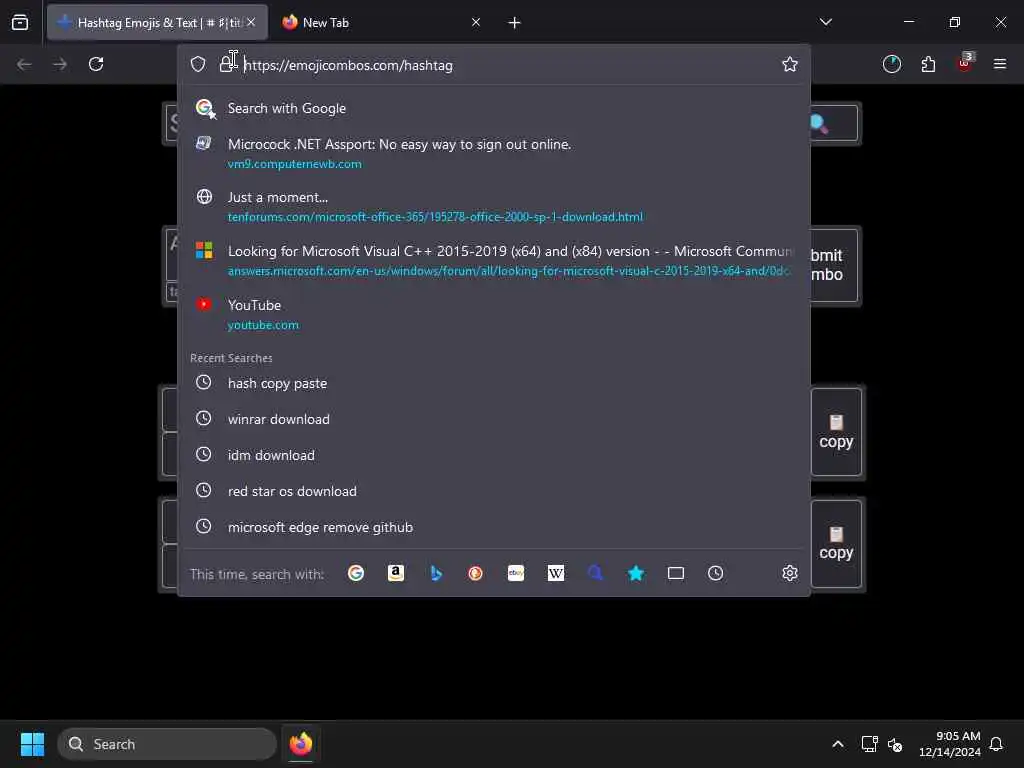This screenshot has width=1024, height=768.
Task: Select recent search 'hash copy paste'
Action: point(494,383)
